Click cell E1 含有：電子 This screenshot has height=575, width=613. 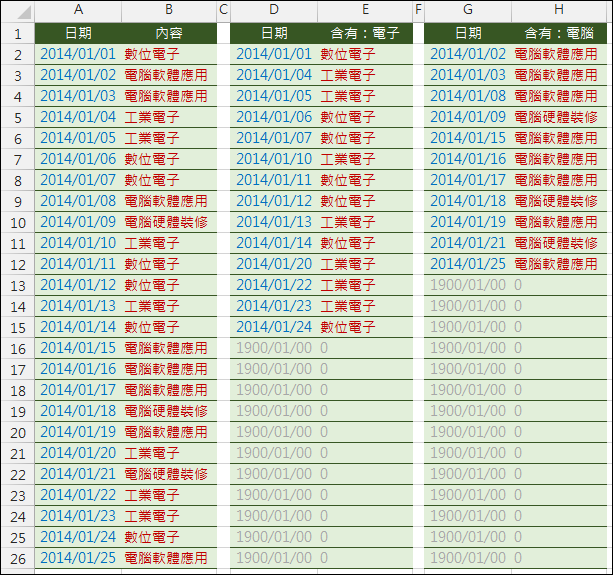pos(365,33)
